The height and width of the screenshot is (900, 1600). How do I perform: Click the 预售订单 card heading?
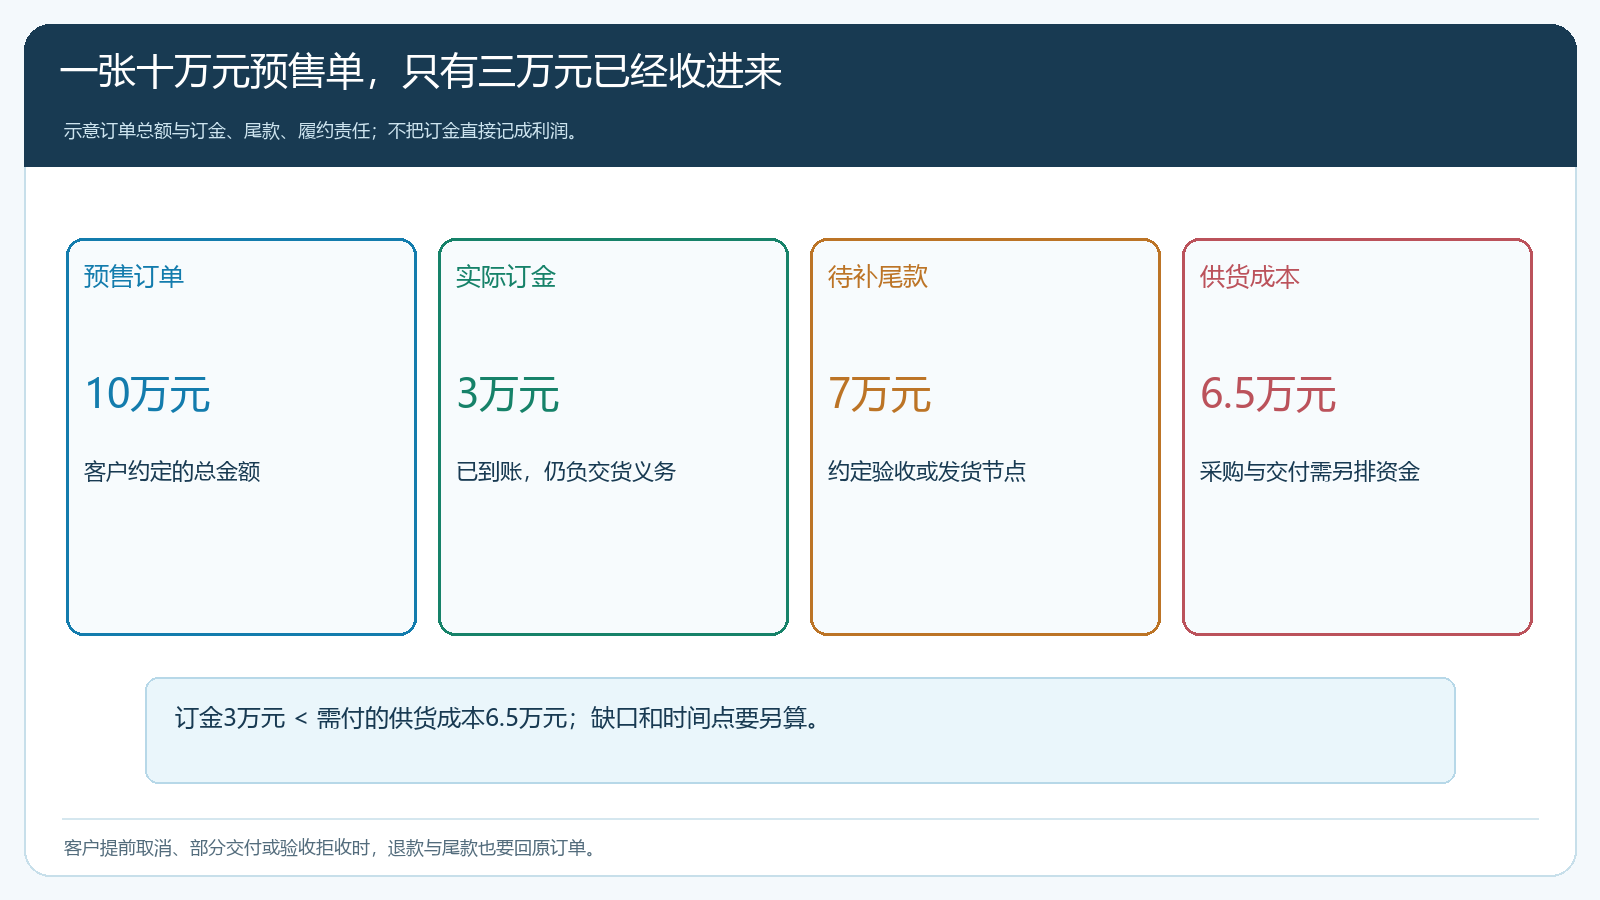[134, 277]
